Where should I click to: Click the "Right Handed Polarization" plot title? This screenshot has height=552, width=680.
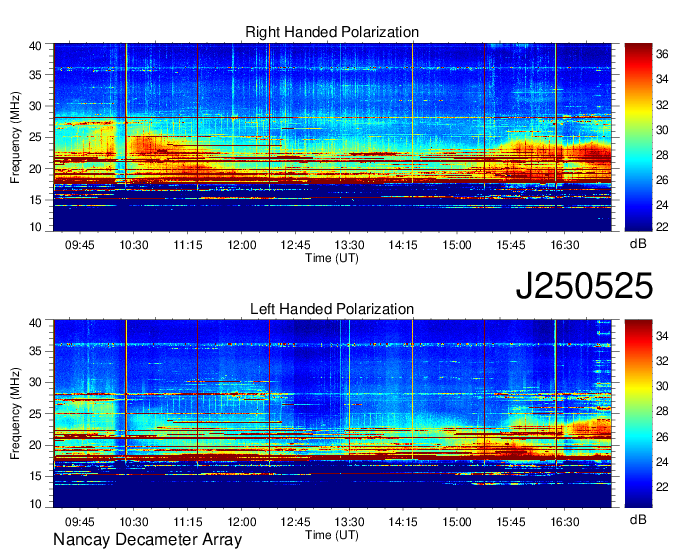tap(332, 32)
